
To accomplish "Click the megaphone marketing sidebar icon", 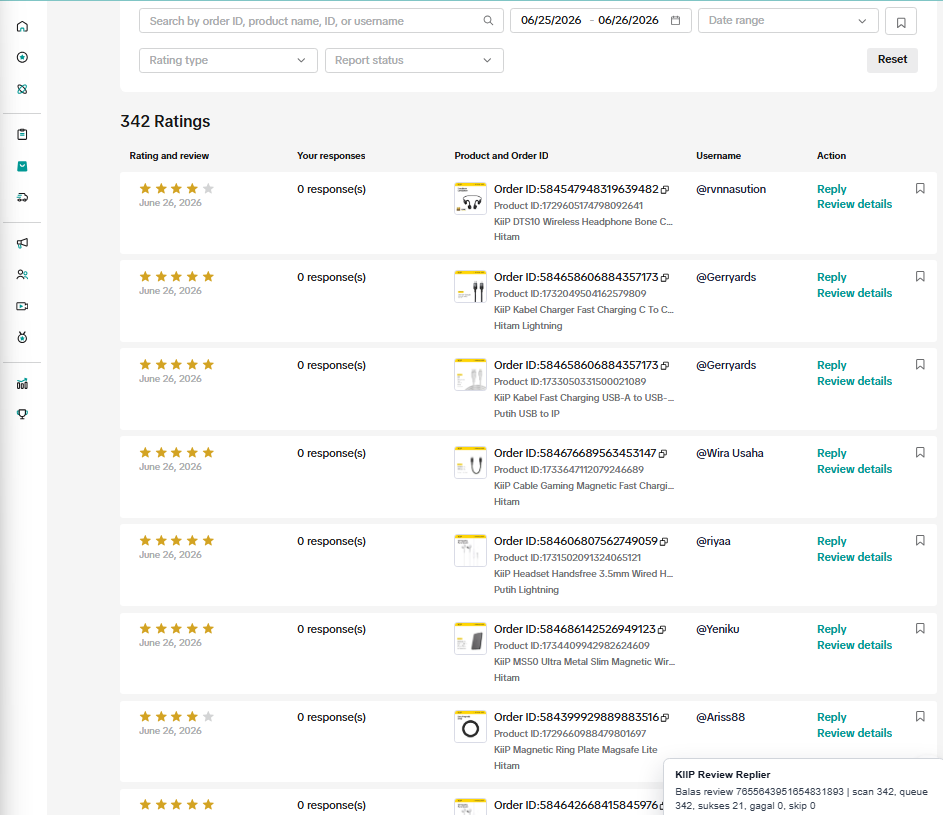I will 22,243.
